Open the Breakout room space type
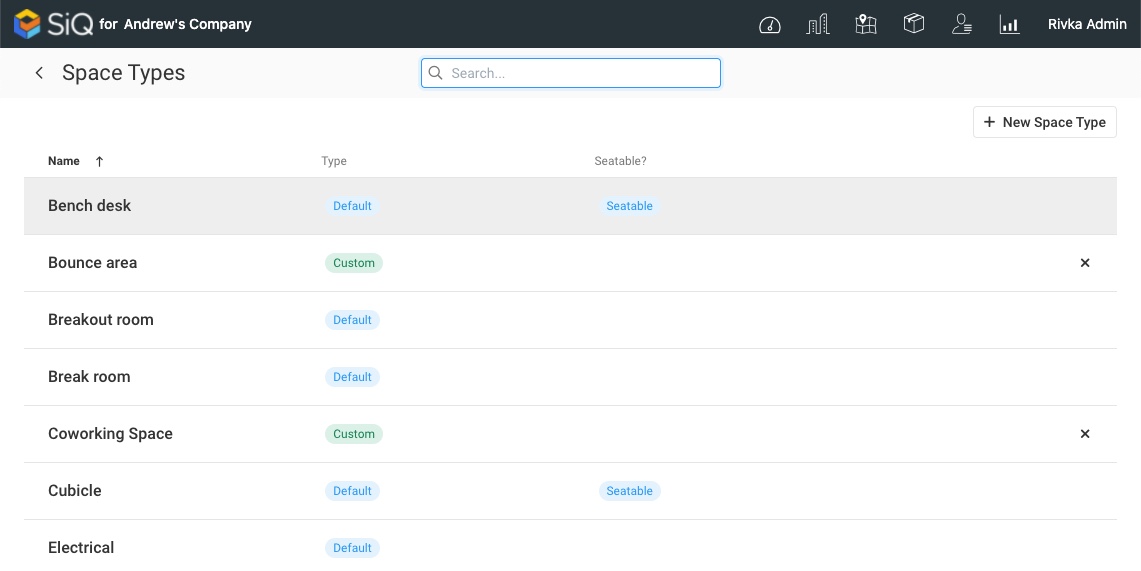Viewport: 1141px width, 571px height. 101,320
